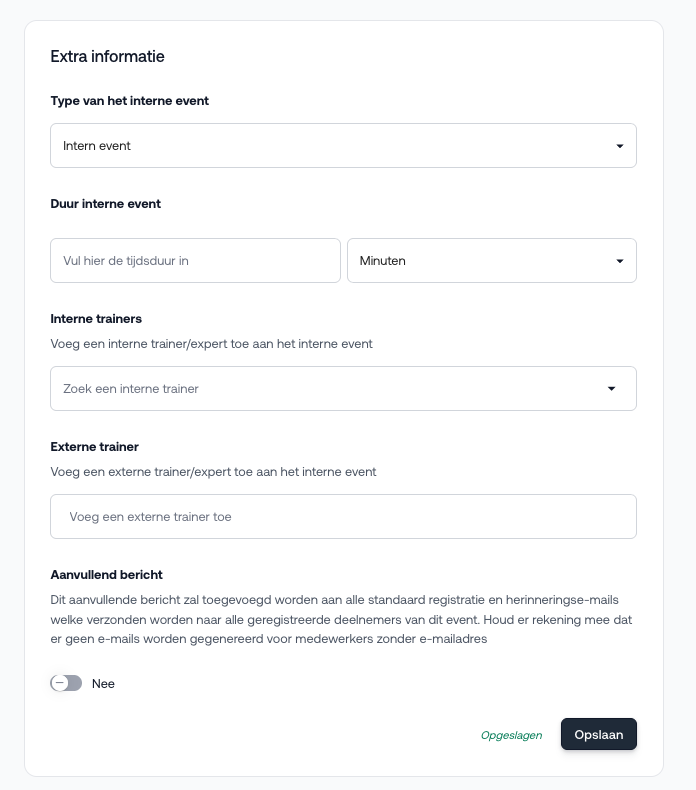696x790 pixels.
Task: Click the "Nee" label beside the switch
Action: tap(103, 684)
